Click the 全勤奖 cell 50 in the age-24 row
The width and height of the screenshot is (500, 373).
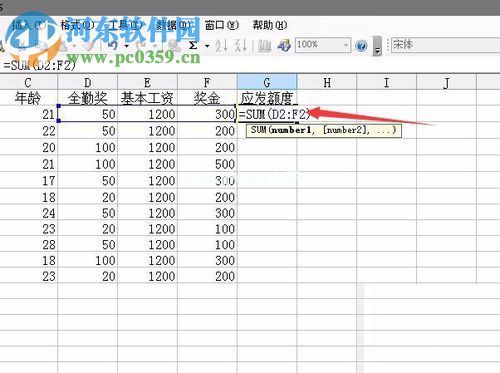point(88,213)
